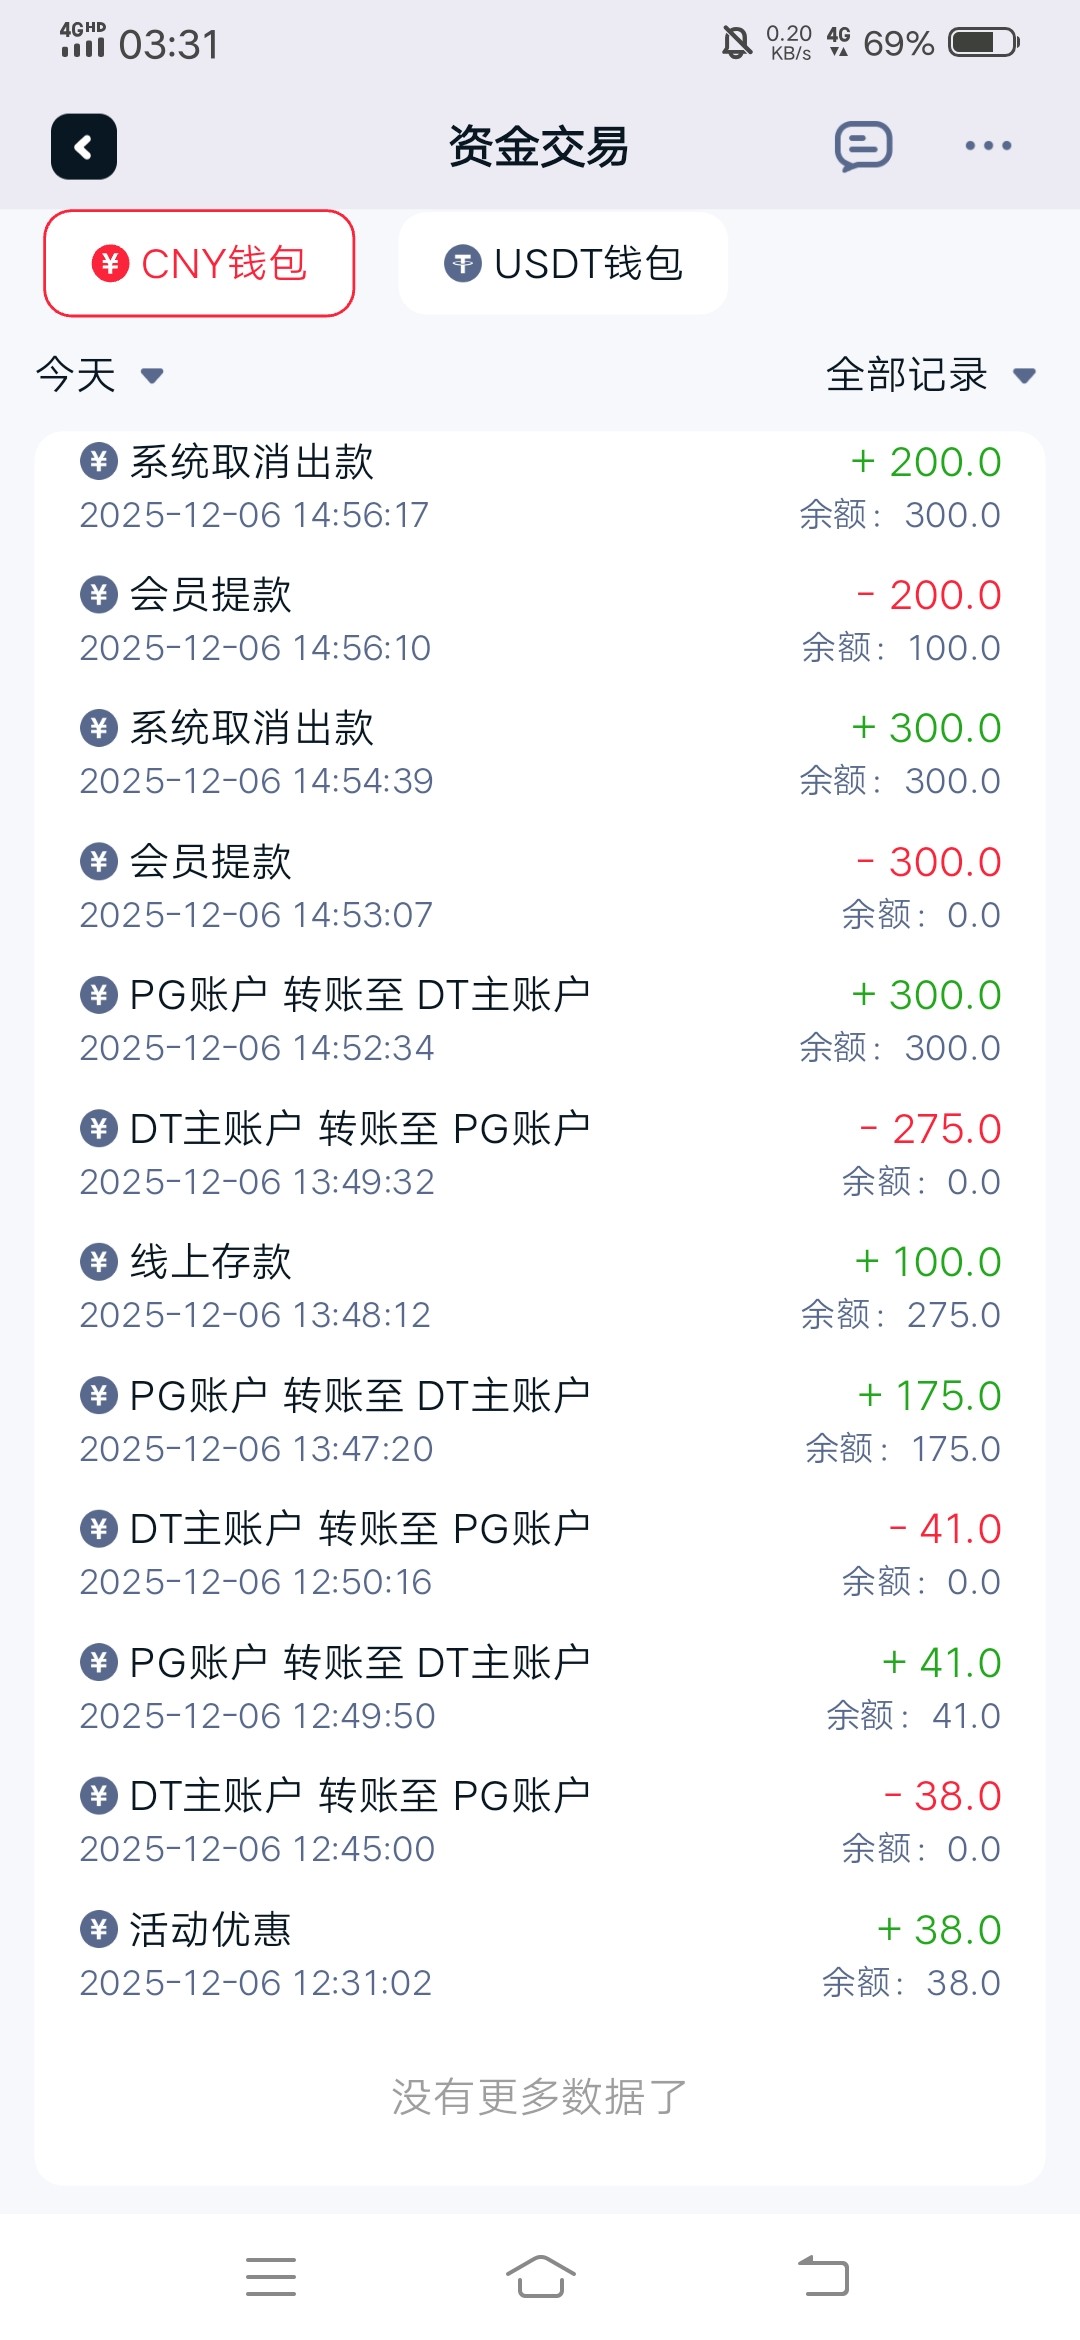The height and width of the screenshot is (2340, 1080).
Task: Tap the 资金交易 page title
Action: 539,147
